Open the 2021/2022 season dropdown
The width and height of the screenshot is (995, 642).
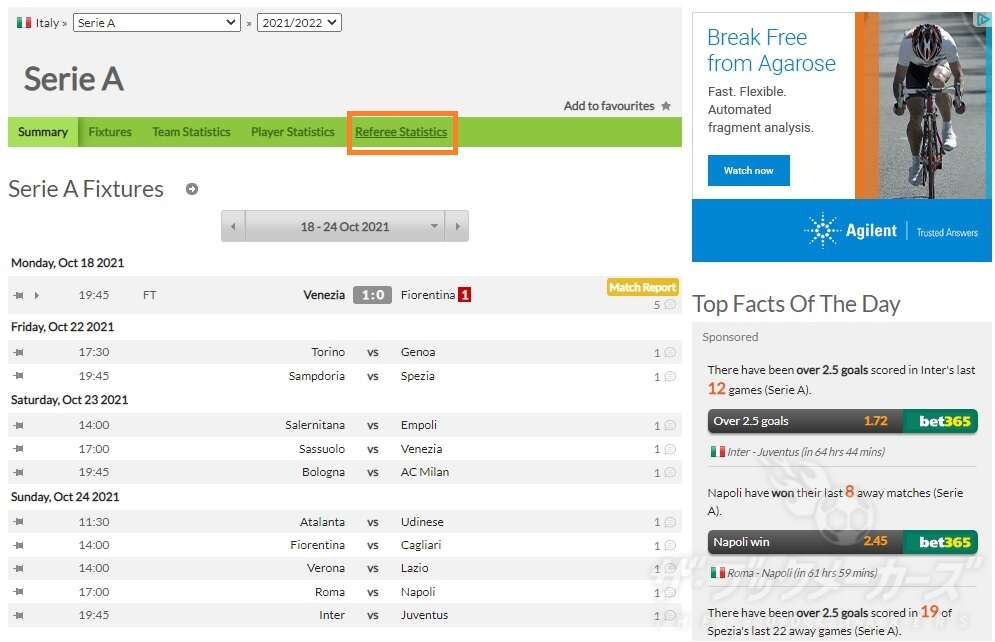click(299, 23)
